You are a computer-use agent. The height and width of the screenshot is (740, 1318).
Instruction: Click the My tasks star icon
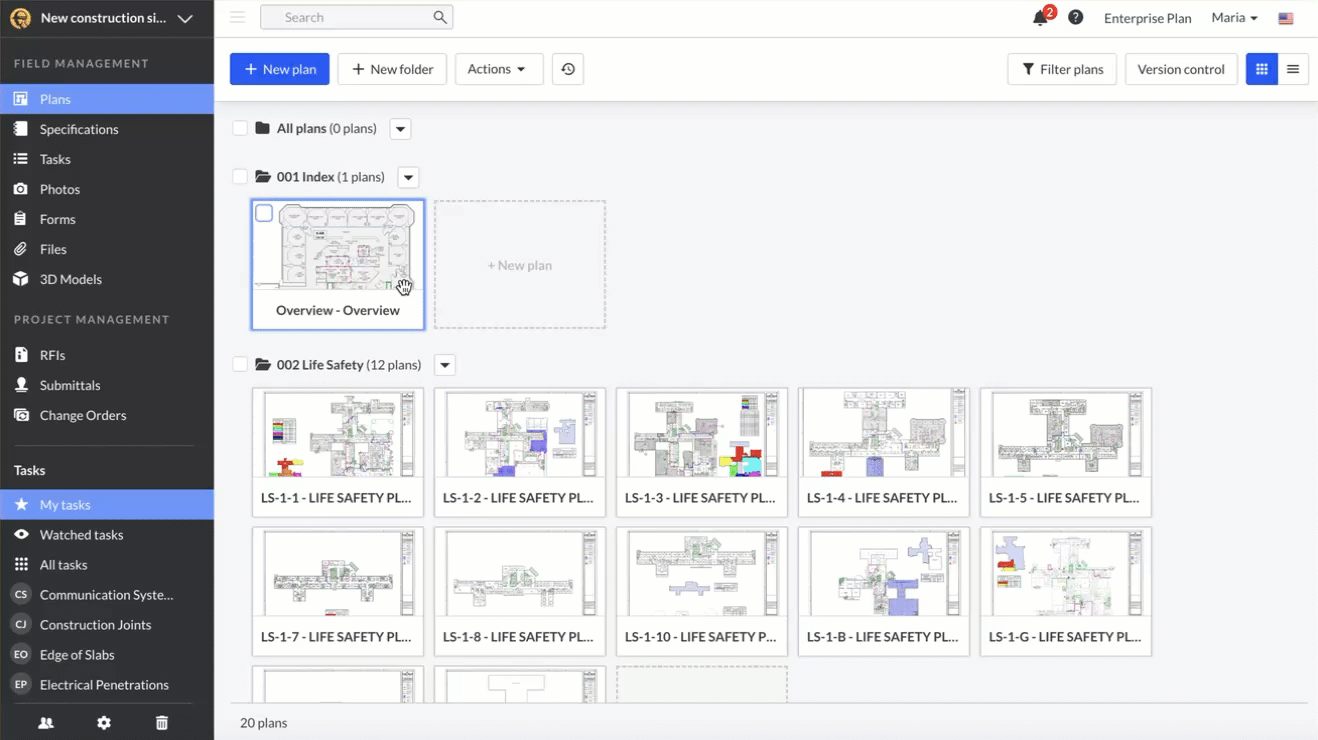tap(21, 505)
